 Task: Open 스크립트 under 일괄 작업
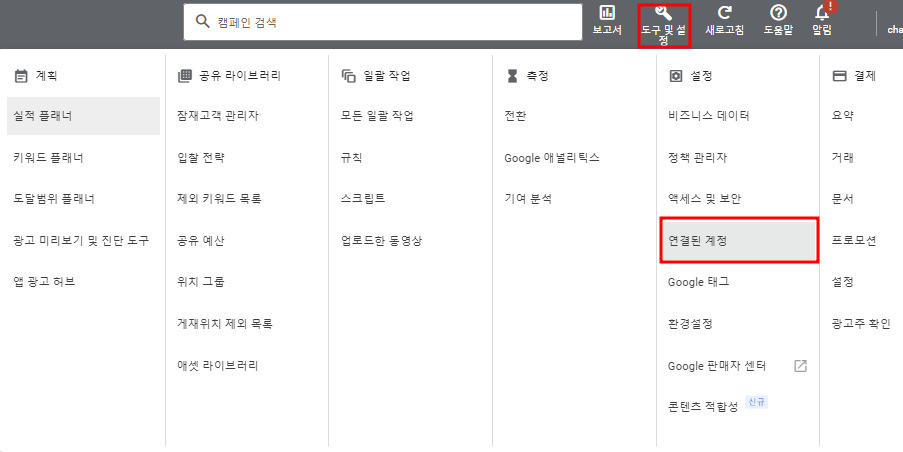coord(362,199)
